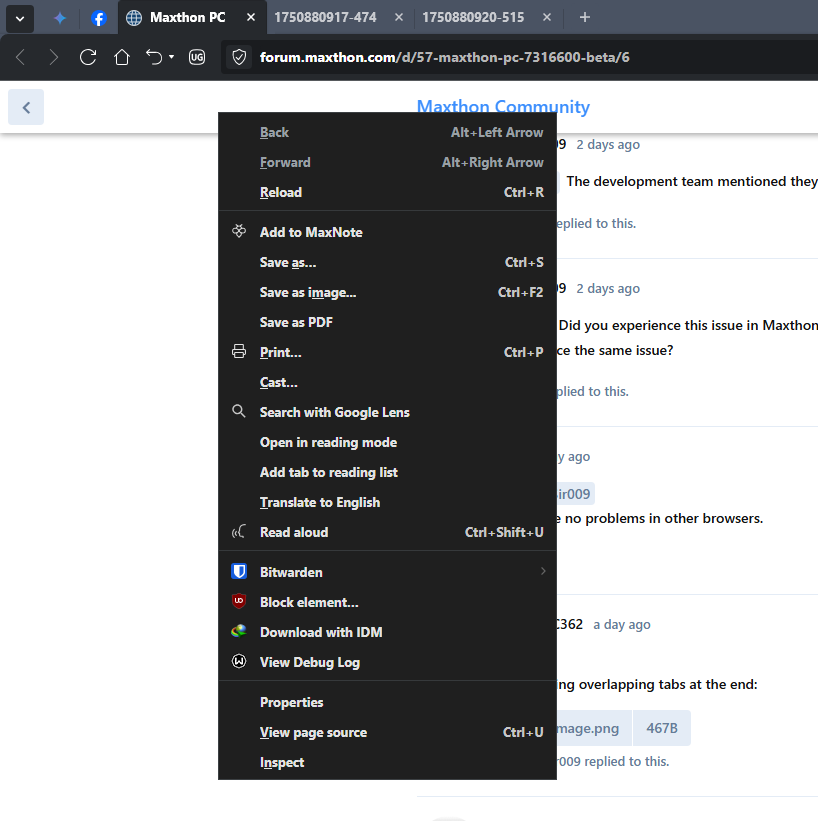Click the IDM download icon

(x=239, y=631)
